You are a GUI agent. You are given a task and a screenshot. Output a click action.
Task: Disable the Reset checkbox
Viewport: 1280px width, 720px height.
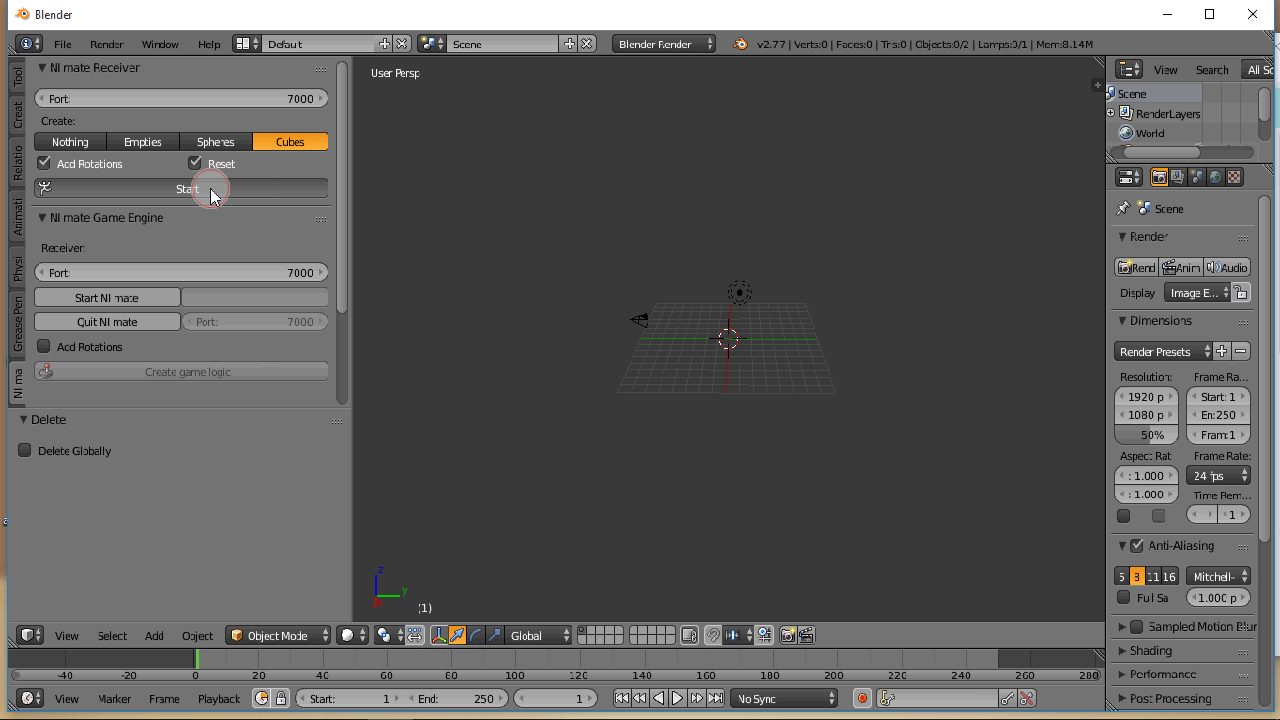pyautogui.click(x=195, y=163)
